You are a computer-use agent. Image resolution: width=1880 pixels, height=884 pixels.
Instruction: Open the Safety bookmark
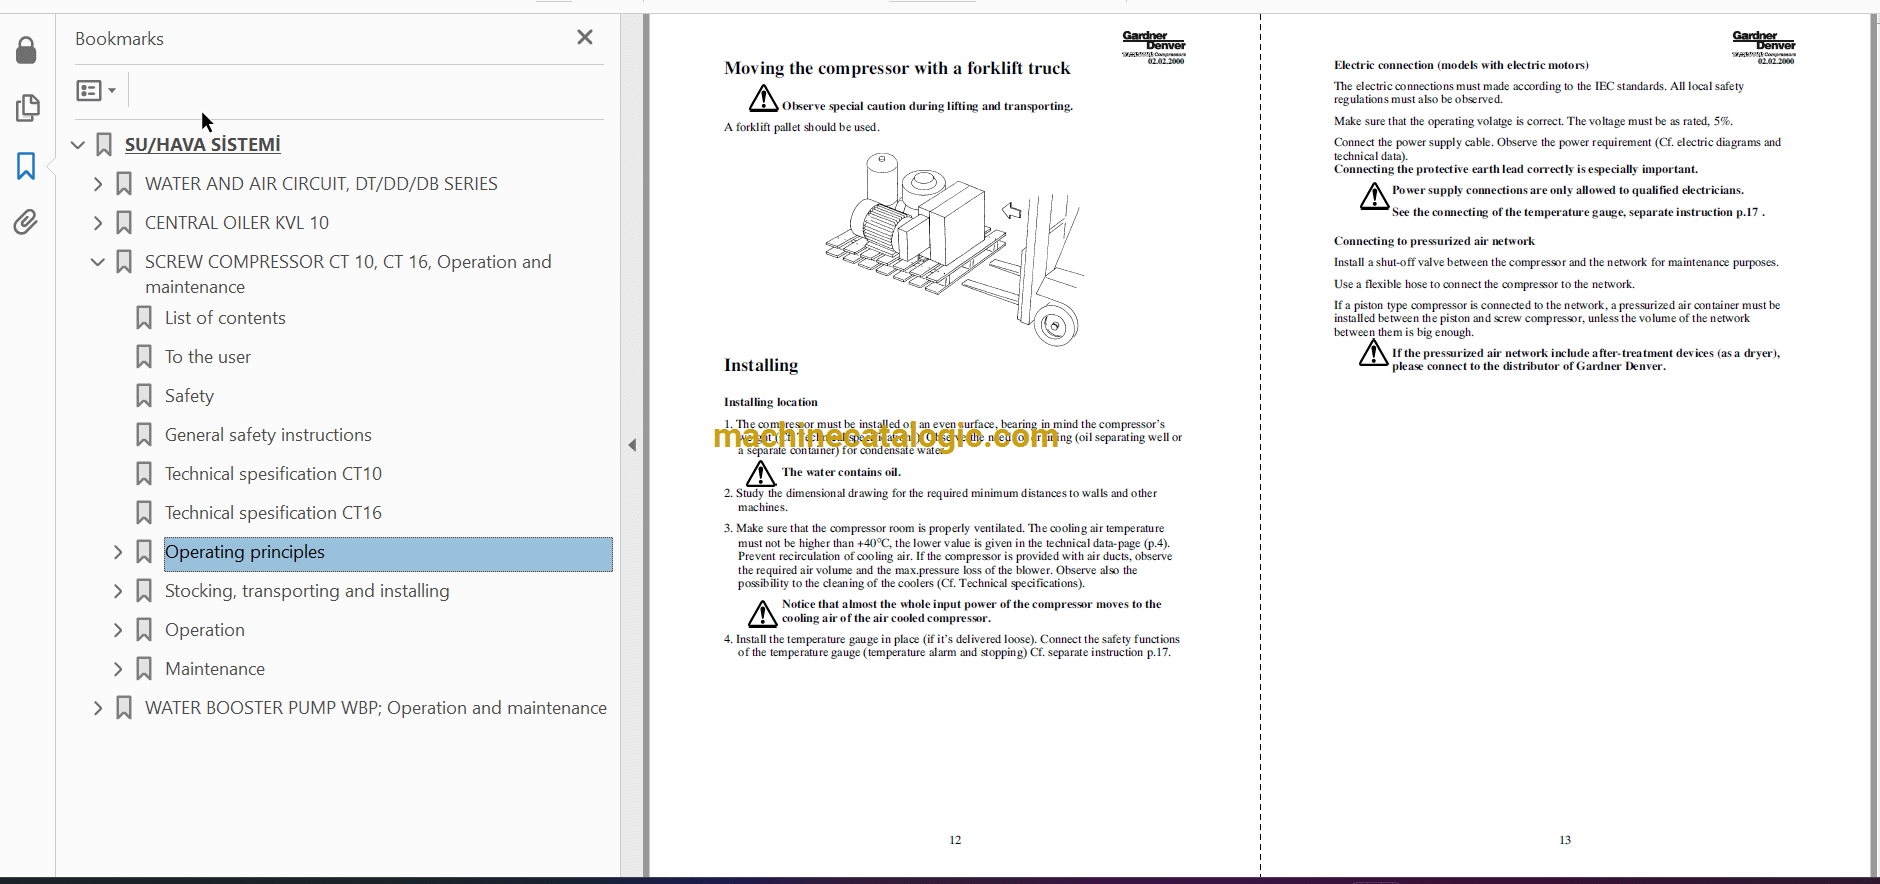(189, 396)
